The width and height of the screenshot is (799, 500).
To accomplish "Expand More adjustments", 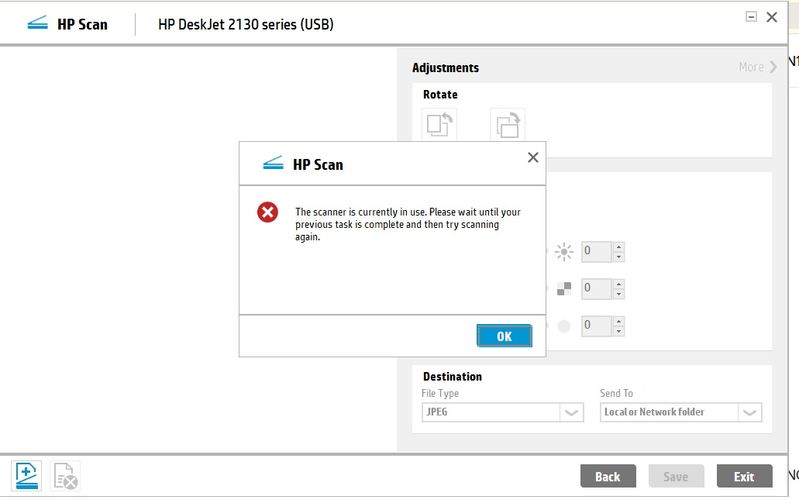I will (x=758, y=67).
